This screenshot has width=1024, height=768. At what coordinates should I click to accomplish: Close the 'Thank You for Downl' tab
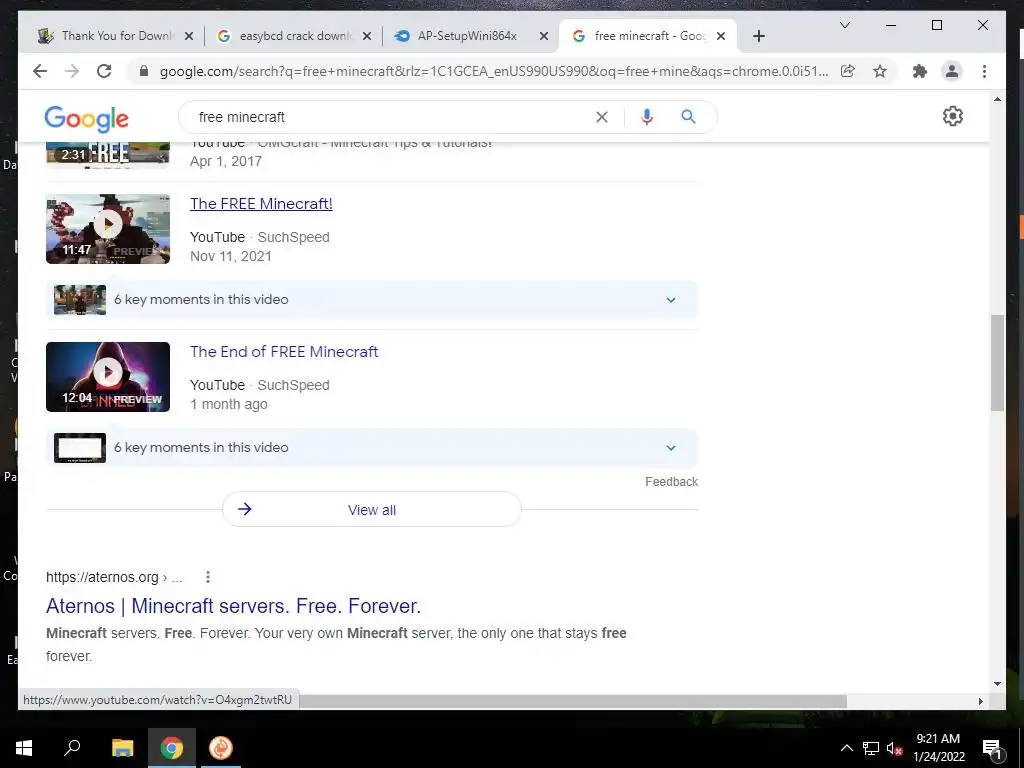189,36
